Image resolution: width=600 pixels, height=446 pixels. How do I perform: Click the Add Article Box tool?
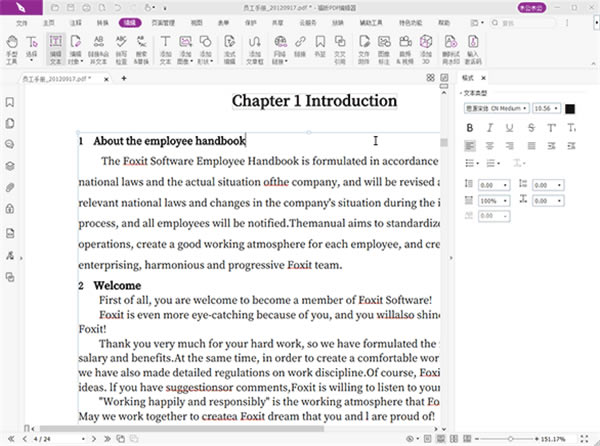click(x=254, y=50)
